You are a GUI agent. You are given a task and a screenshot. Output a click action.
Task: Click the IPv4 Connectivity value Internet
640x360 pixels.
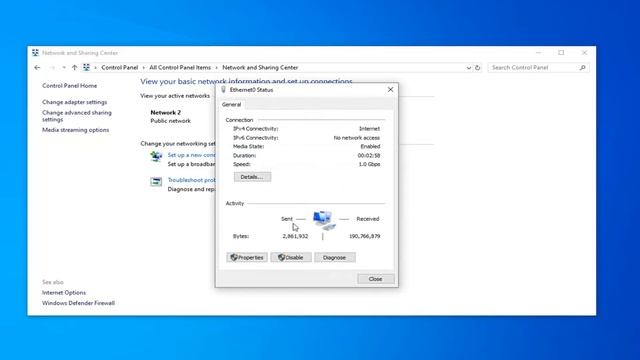pyautogui.click(x=369, y=129)
